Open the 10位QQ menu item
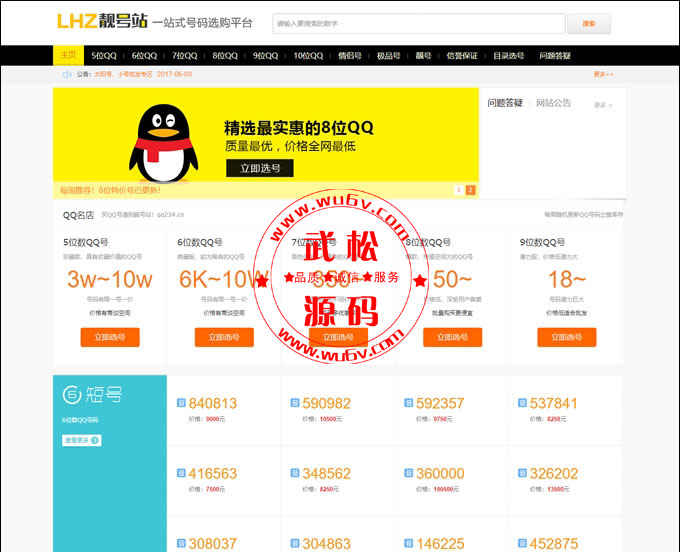 tap(308, 56)
